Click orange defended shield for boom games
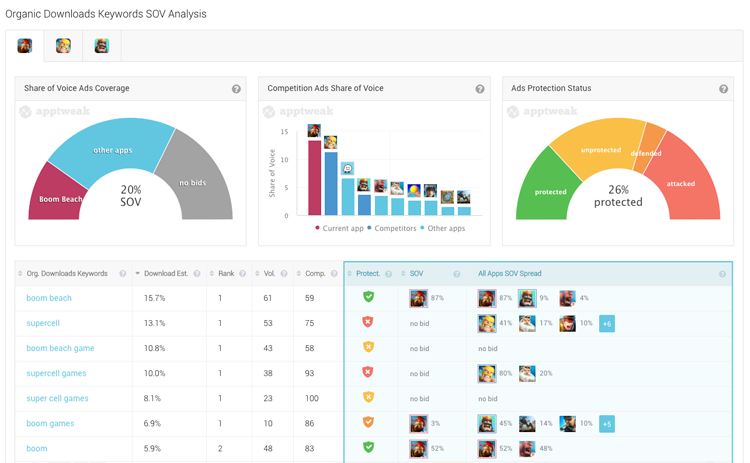Screen dimensions: 750x463 (368, 422)
